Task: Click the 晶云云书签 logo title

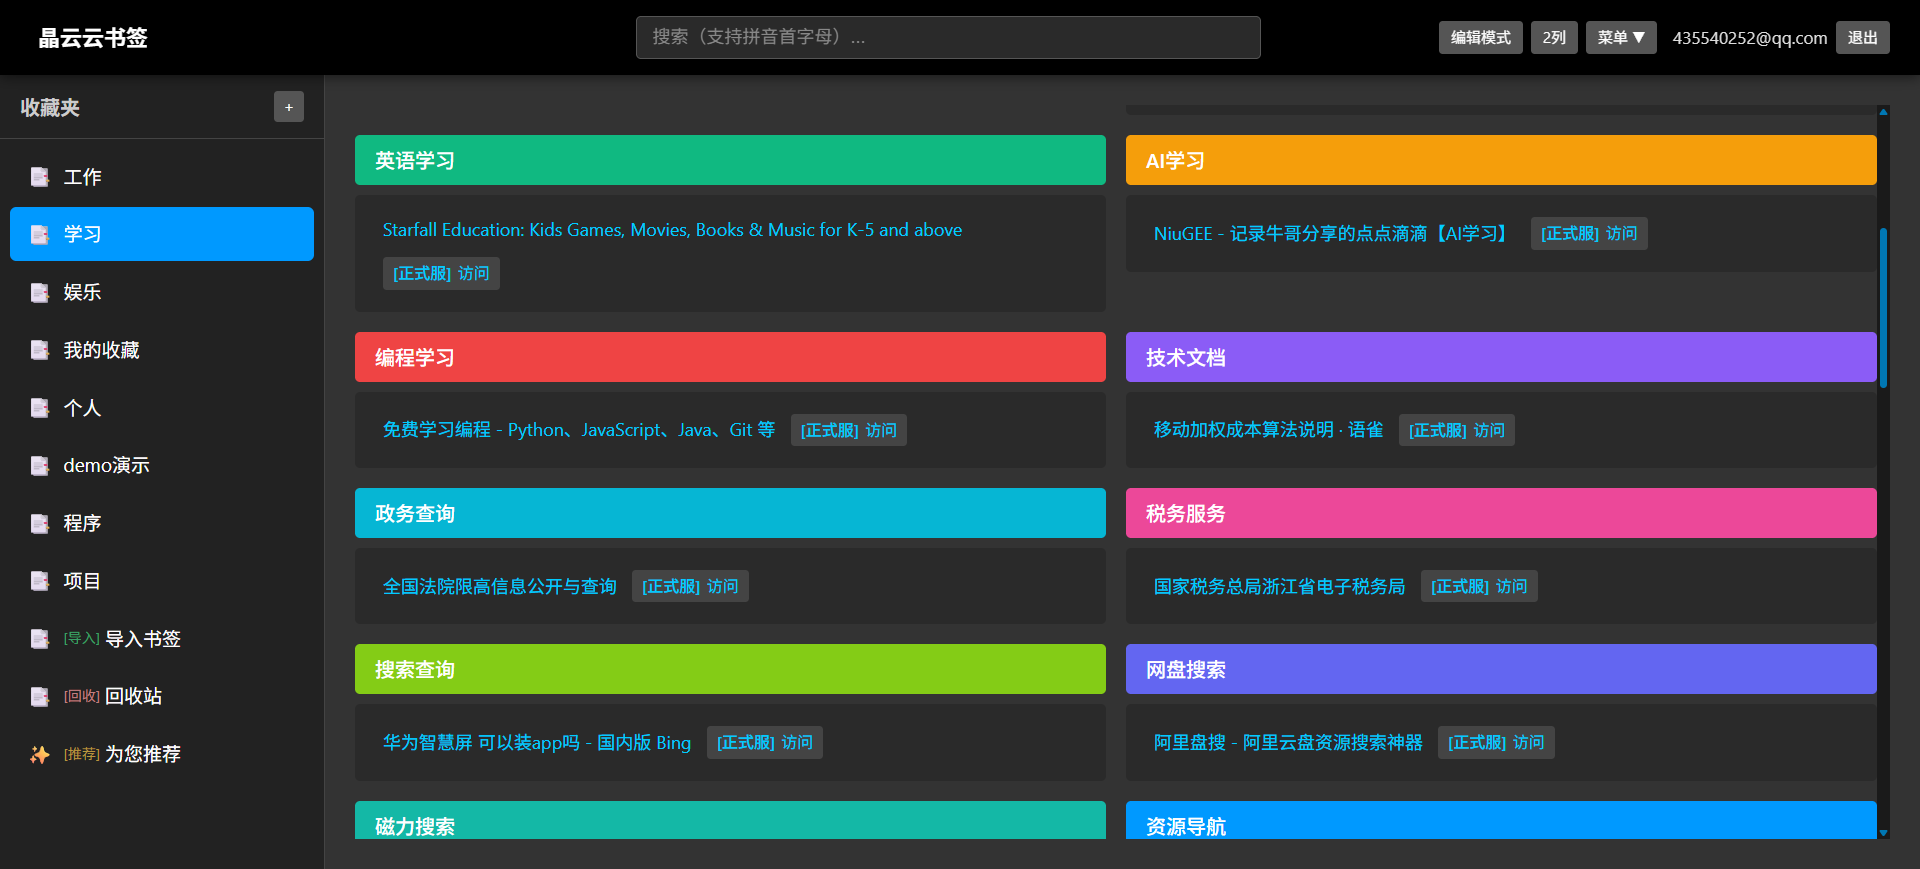Action: (93, 38)
